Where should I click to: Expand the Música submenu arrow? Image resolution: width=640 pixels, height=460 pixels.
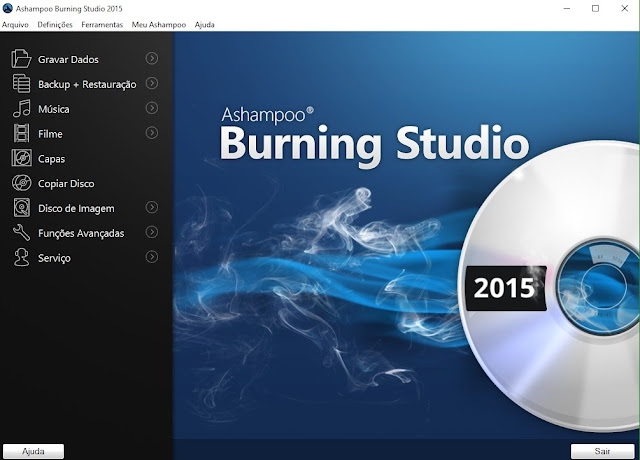coord(152,108)
